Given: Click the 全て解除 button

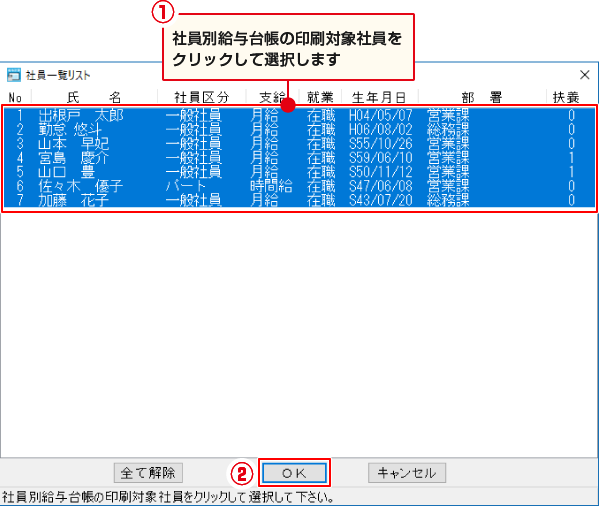Looking at the screenshot, I should (148, 473).
